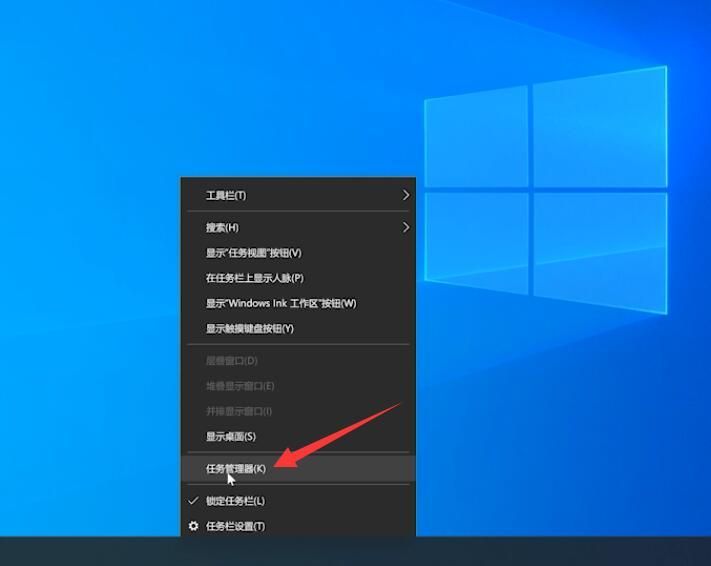Click 堆叠显示窗口(E) entry
The width and height of the screenshot is (711, 566).
(x=298, y=386)
